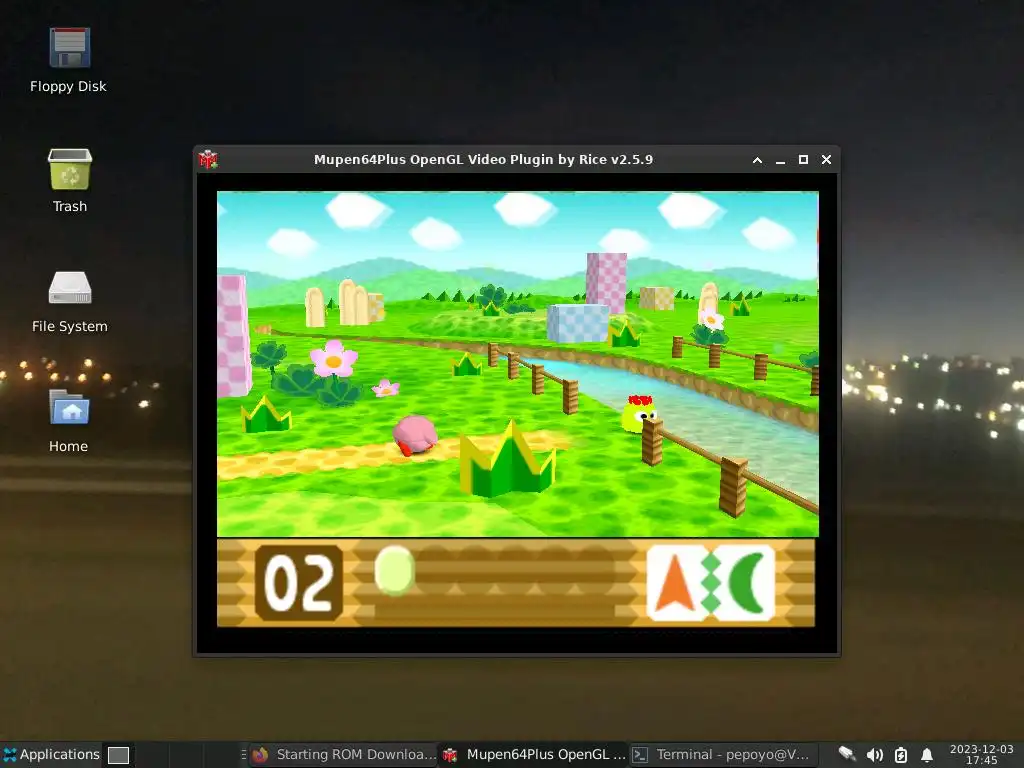Screen dimensions: 1024x768
Task: Switch to Starting ROM Download Firefox task
Action: 344,755
